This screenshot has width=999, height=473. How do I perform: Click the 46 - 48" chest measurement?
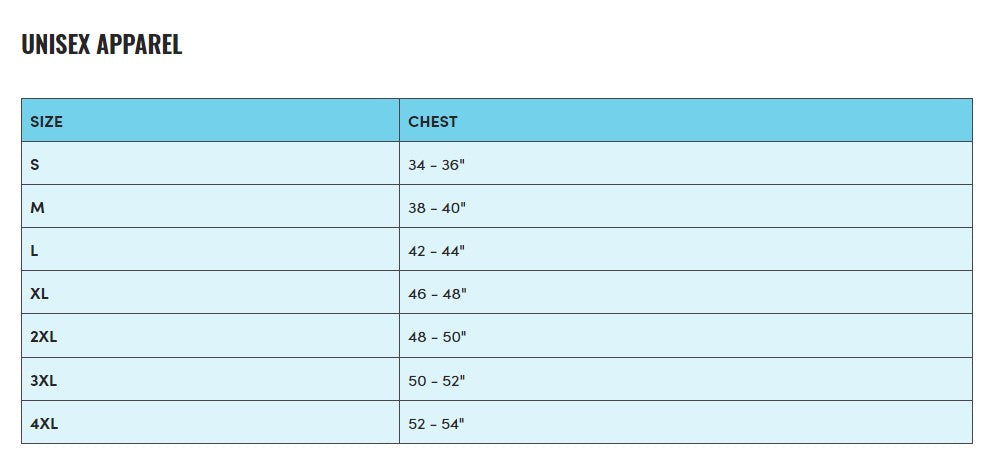[437, 294]
